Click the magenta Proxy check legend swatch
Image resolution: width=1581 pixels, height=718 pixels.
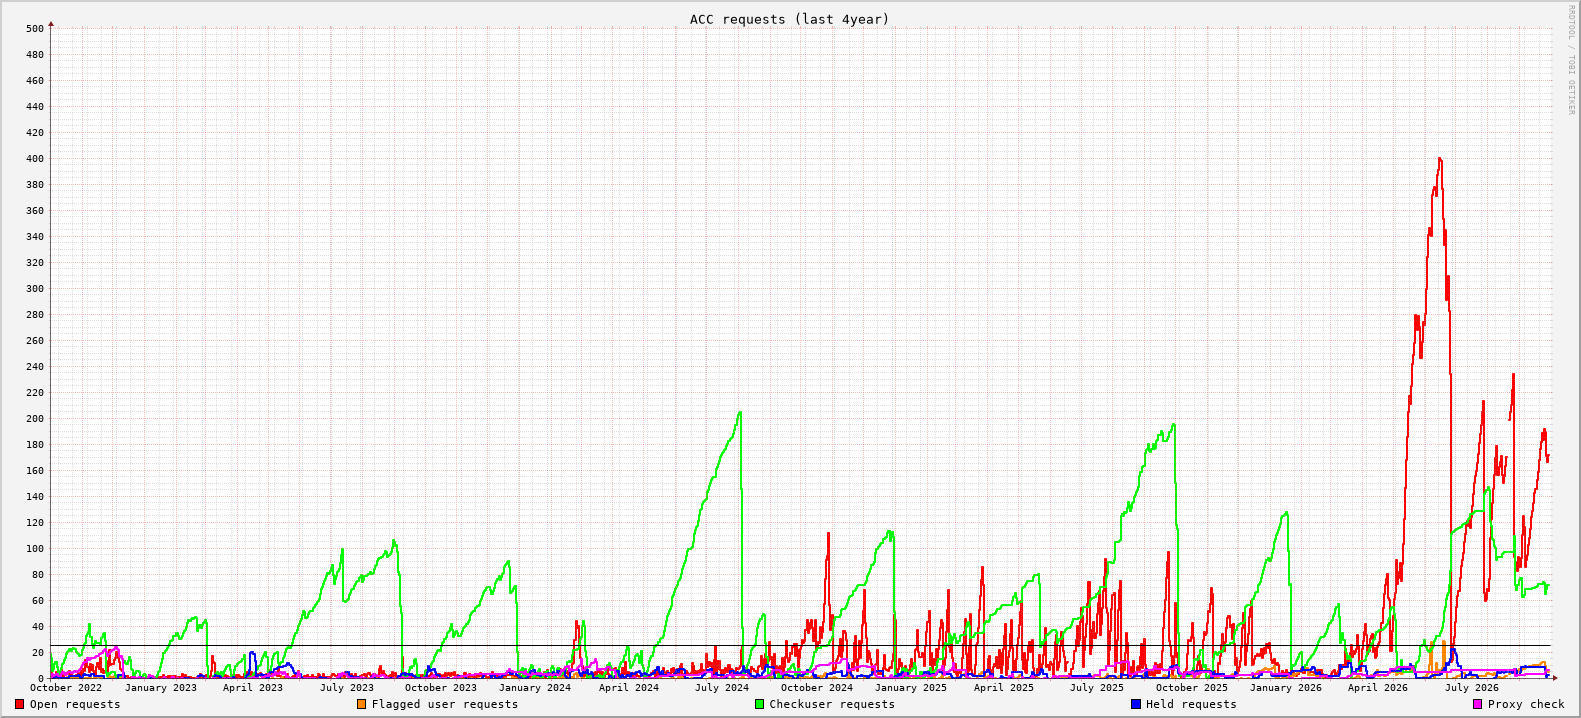pyautogui.click(x=1477, y=704)
